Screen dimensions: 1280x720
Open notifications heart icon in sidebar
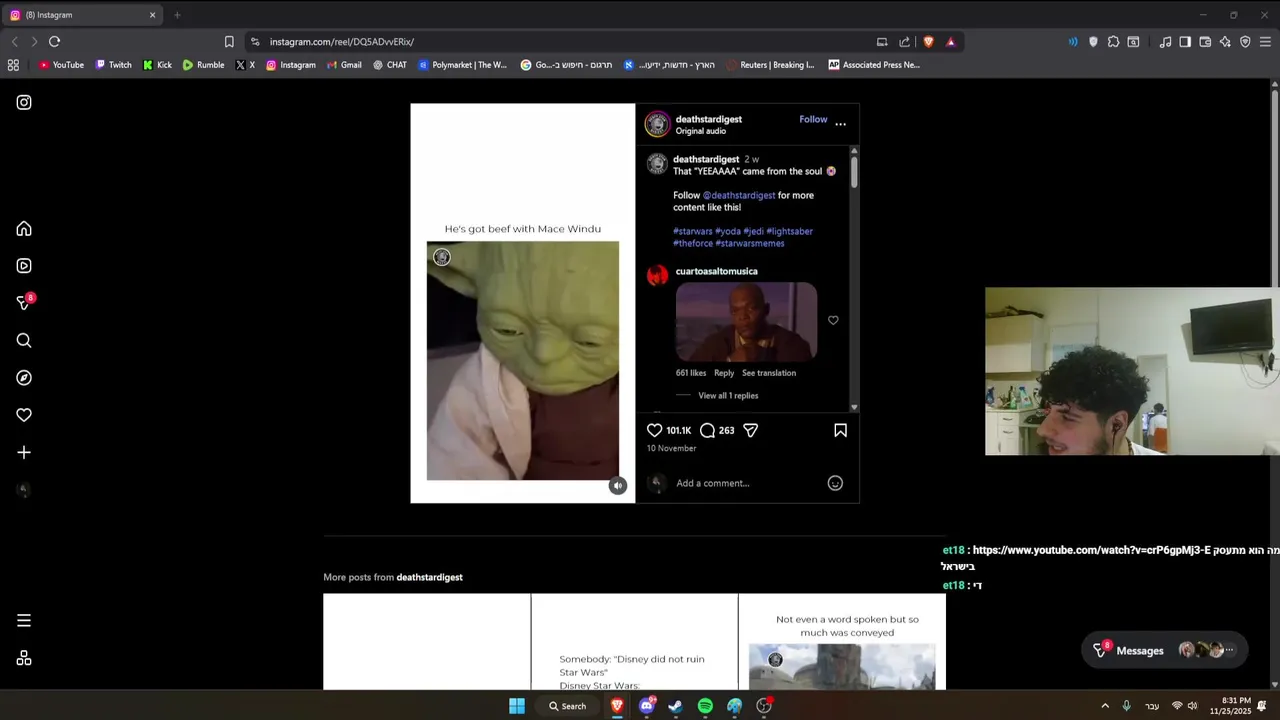(24, 415)
